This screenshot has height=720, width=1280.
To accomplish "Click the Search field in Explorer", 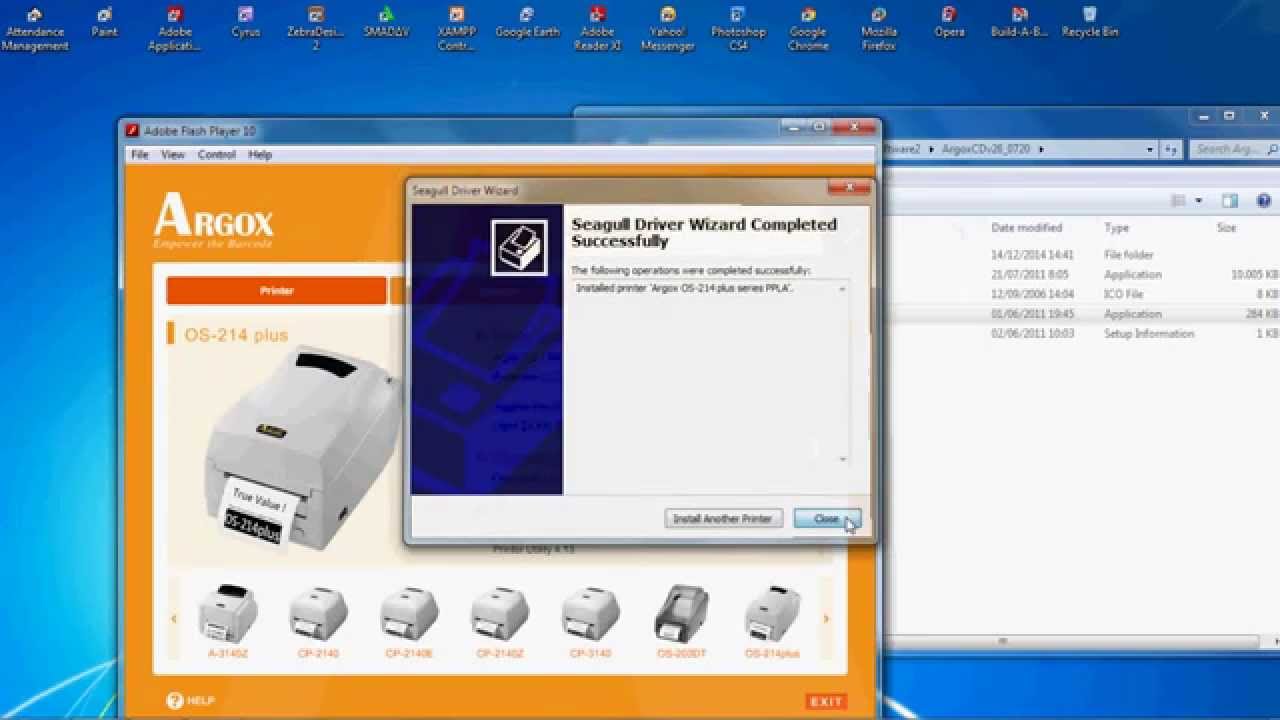I will [x=1236, y=149].
